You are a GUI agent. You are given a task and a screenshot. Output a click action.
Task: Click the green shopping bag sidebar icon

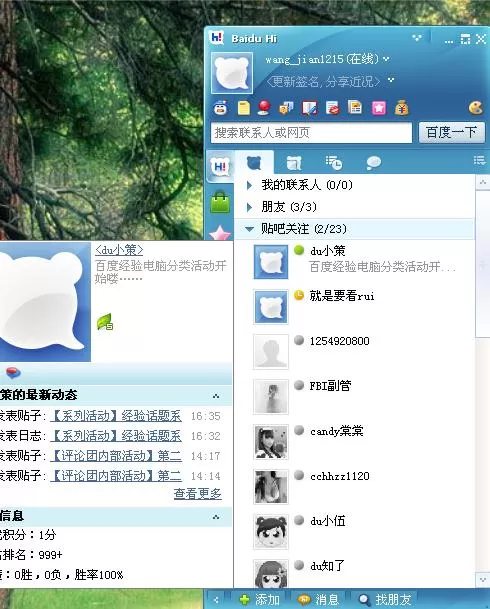(220, 202)
